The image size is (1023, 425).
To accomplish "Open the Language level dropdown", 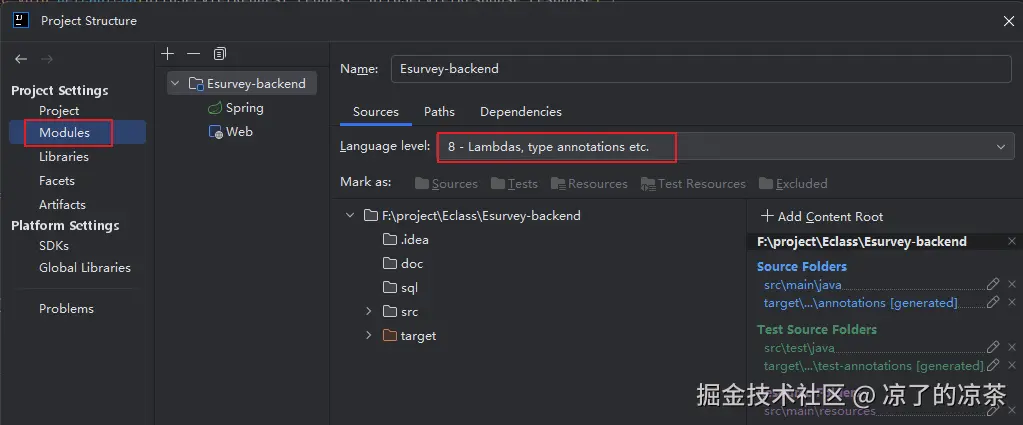I will [1000, 147].
